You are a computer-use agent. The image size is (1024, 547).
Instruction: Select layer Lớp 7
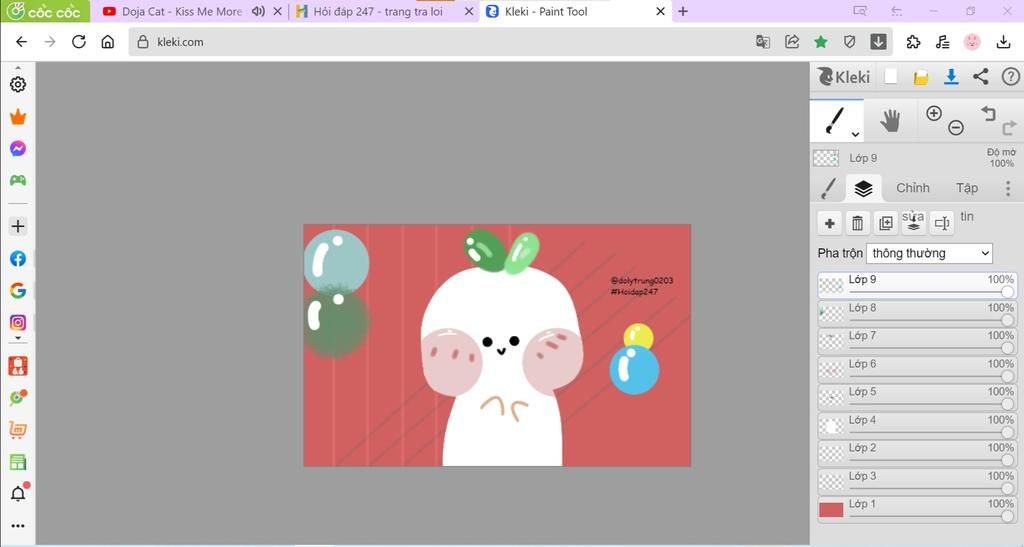917,341
